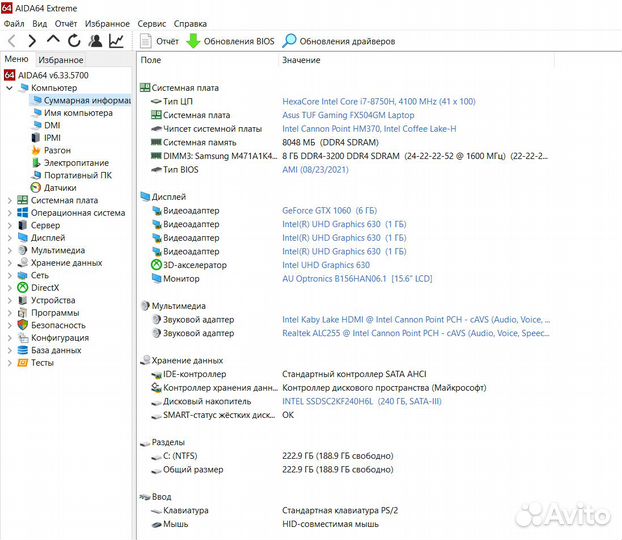Select Портативный ПК tree item
Viewport: 622px width, 540px height.
coord(78,175)
